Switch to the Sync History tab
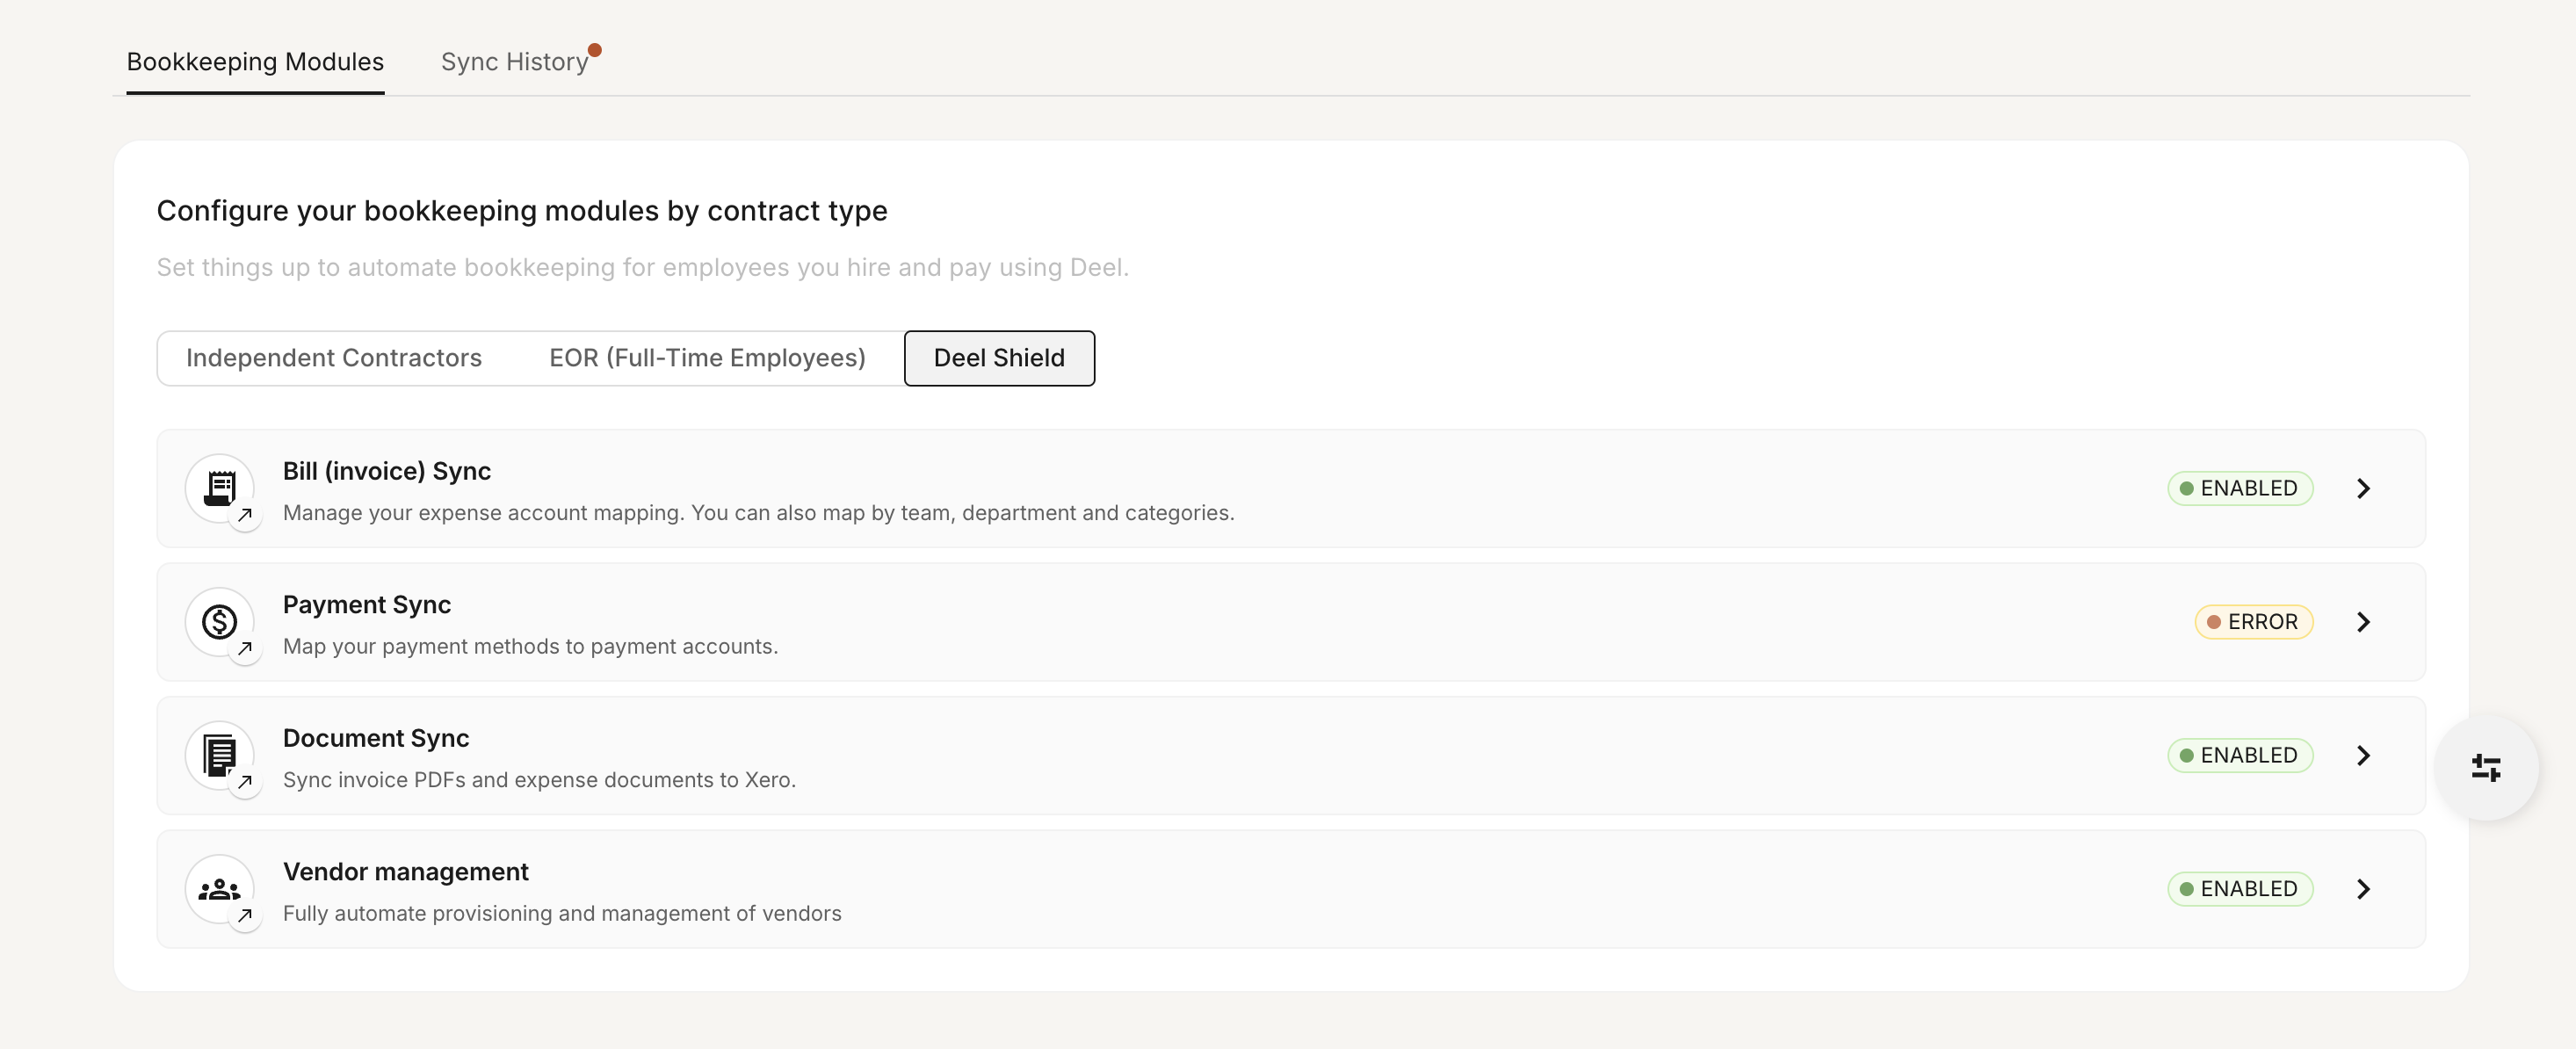Viewport: 2576px width, 1049px height. (x=515, y=62)
